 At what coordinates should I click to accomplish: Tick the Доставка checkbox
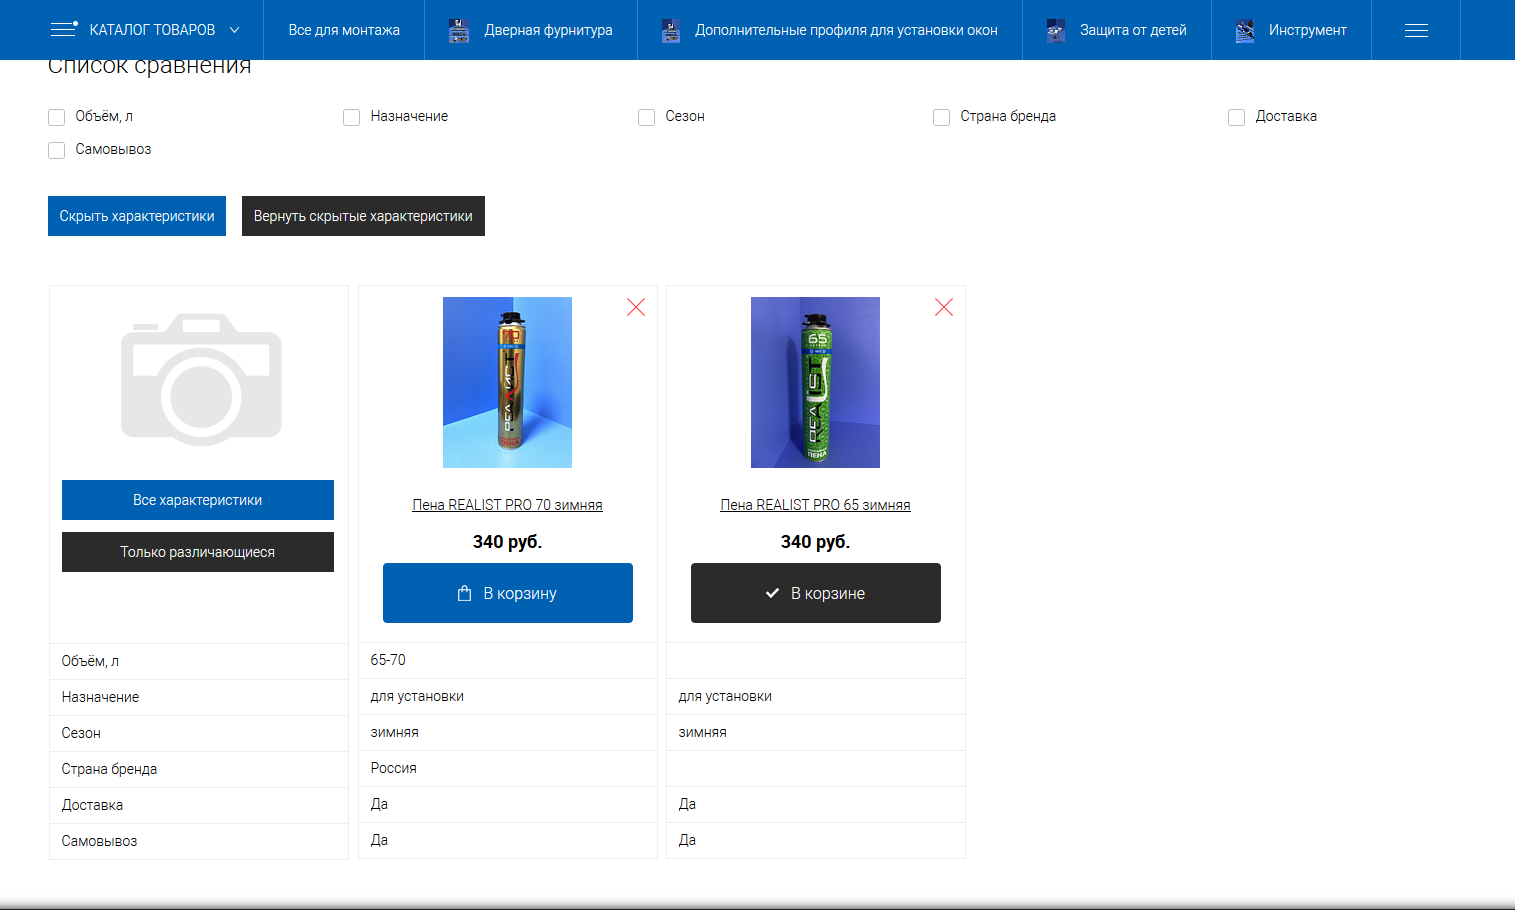[1237, 117]
